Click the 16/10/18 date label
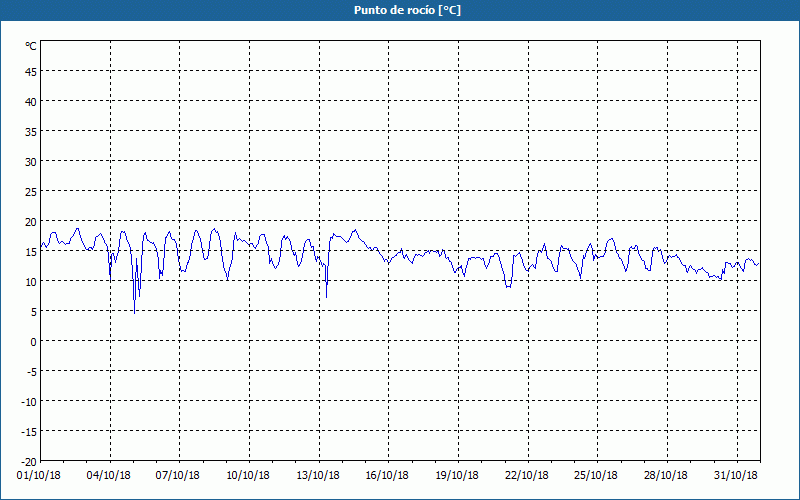The width and height of the screenshot is (800, 500). [387, 476]
